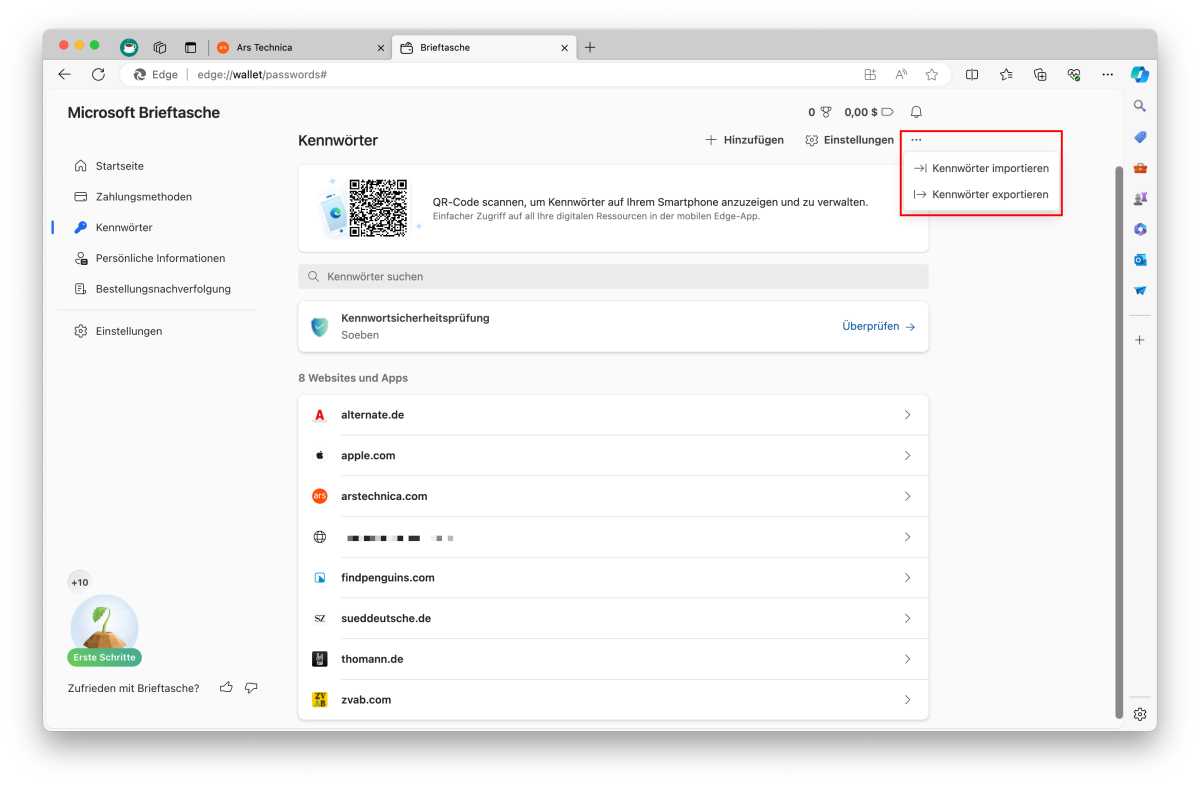This screenshot has height=788, width=1200.
Task: Select the Brieftasche tab
Action: [483, 47]
